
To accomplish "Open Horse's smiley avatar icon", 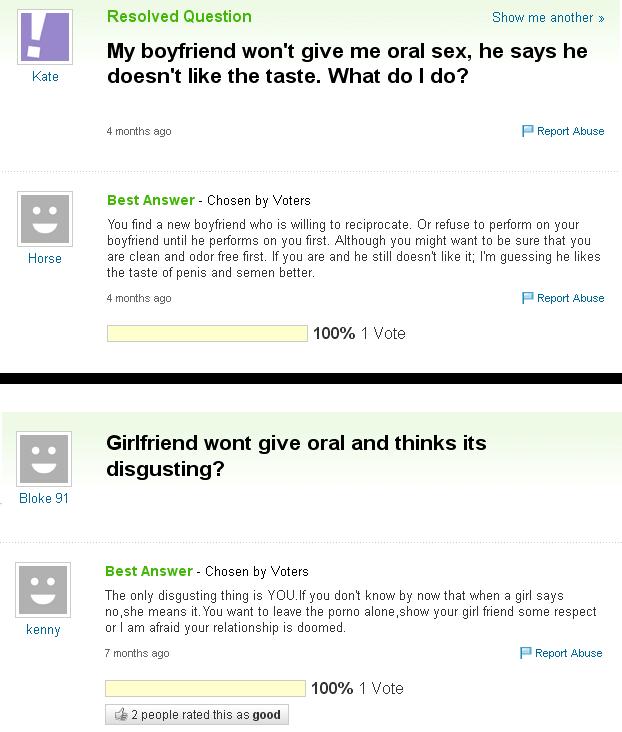I will [45, 219].
